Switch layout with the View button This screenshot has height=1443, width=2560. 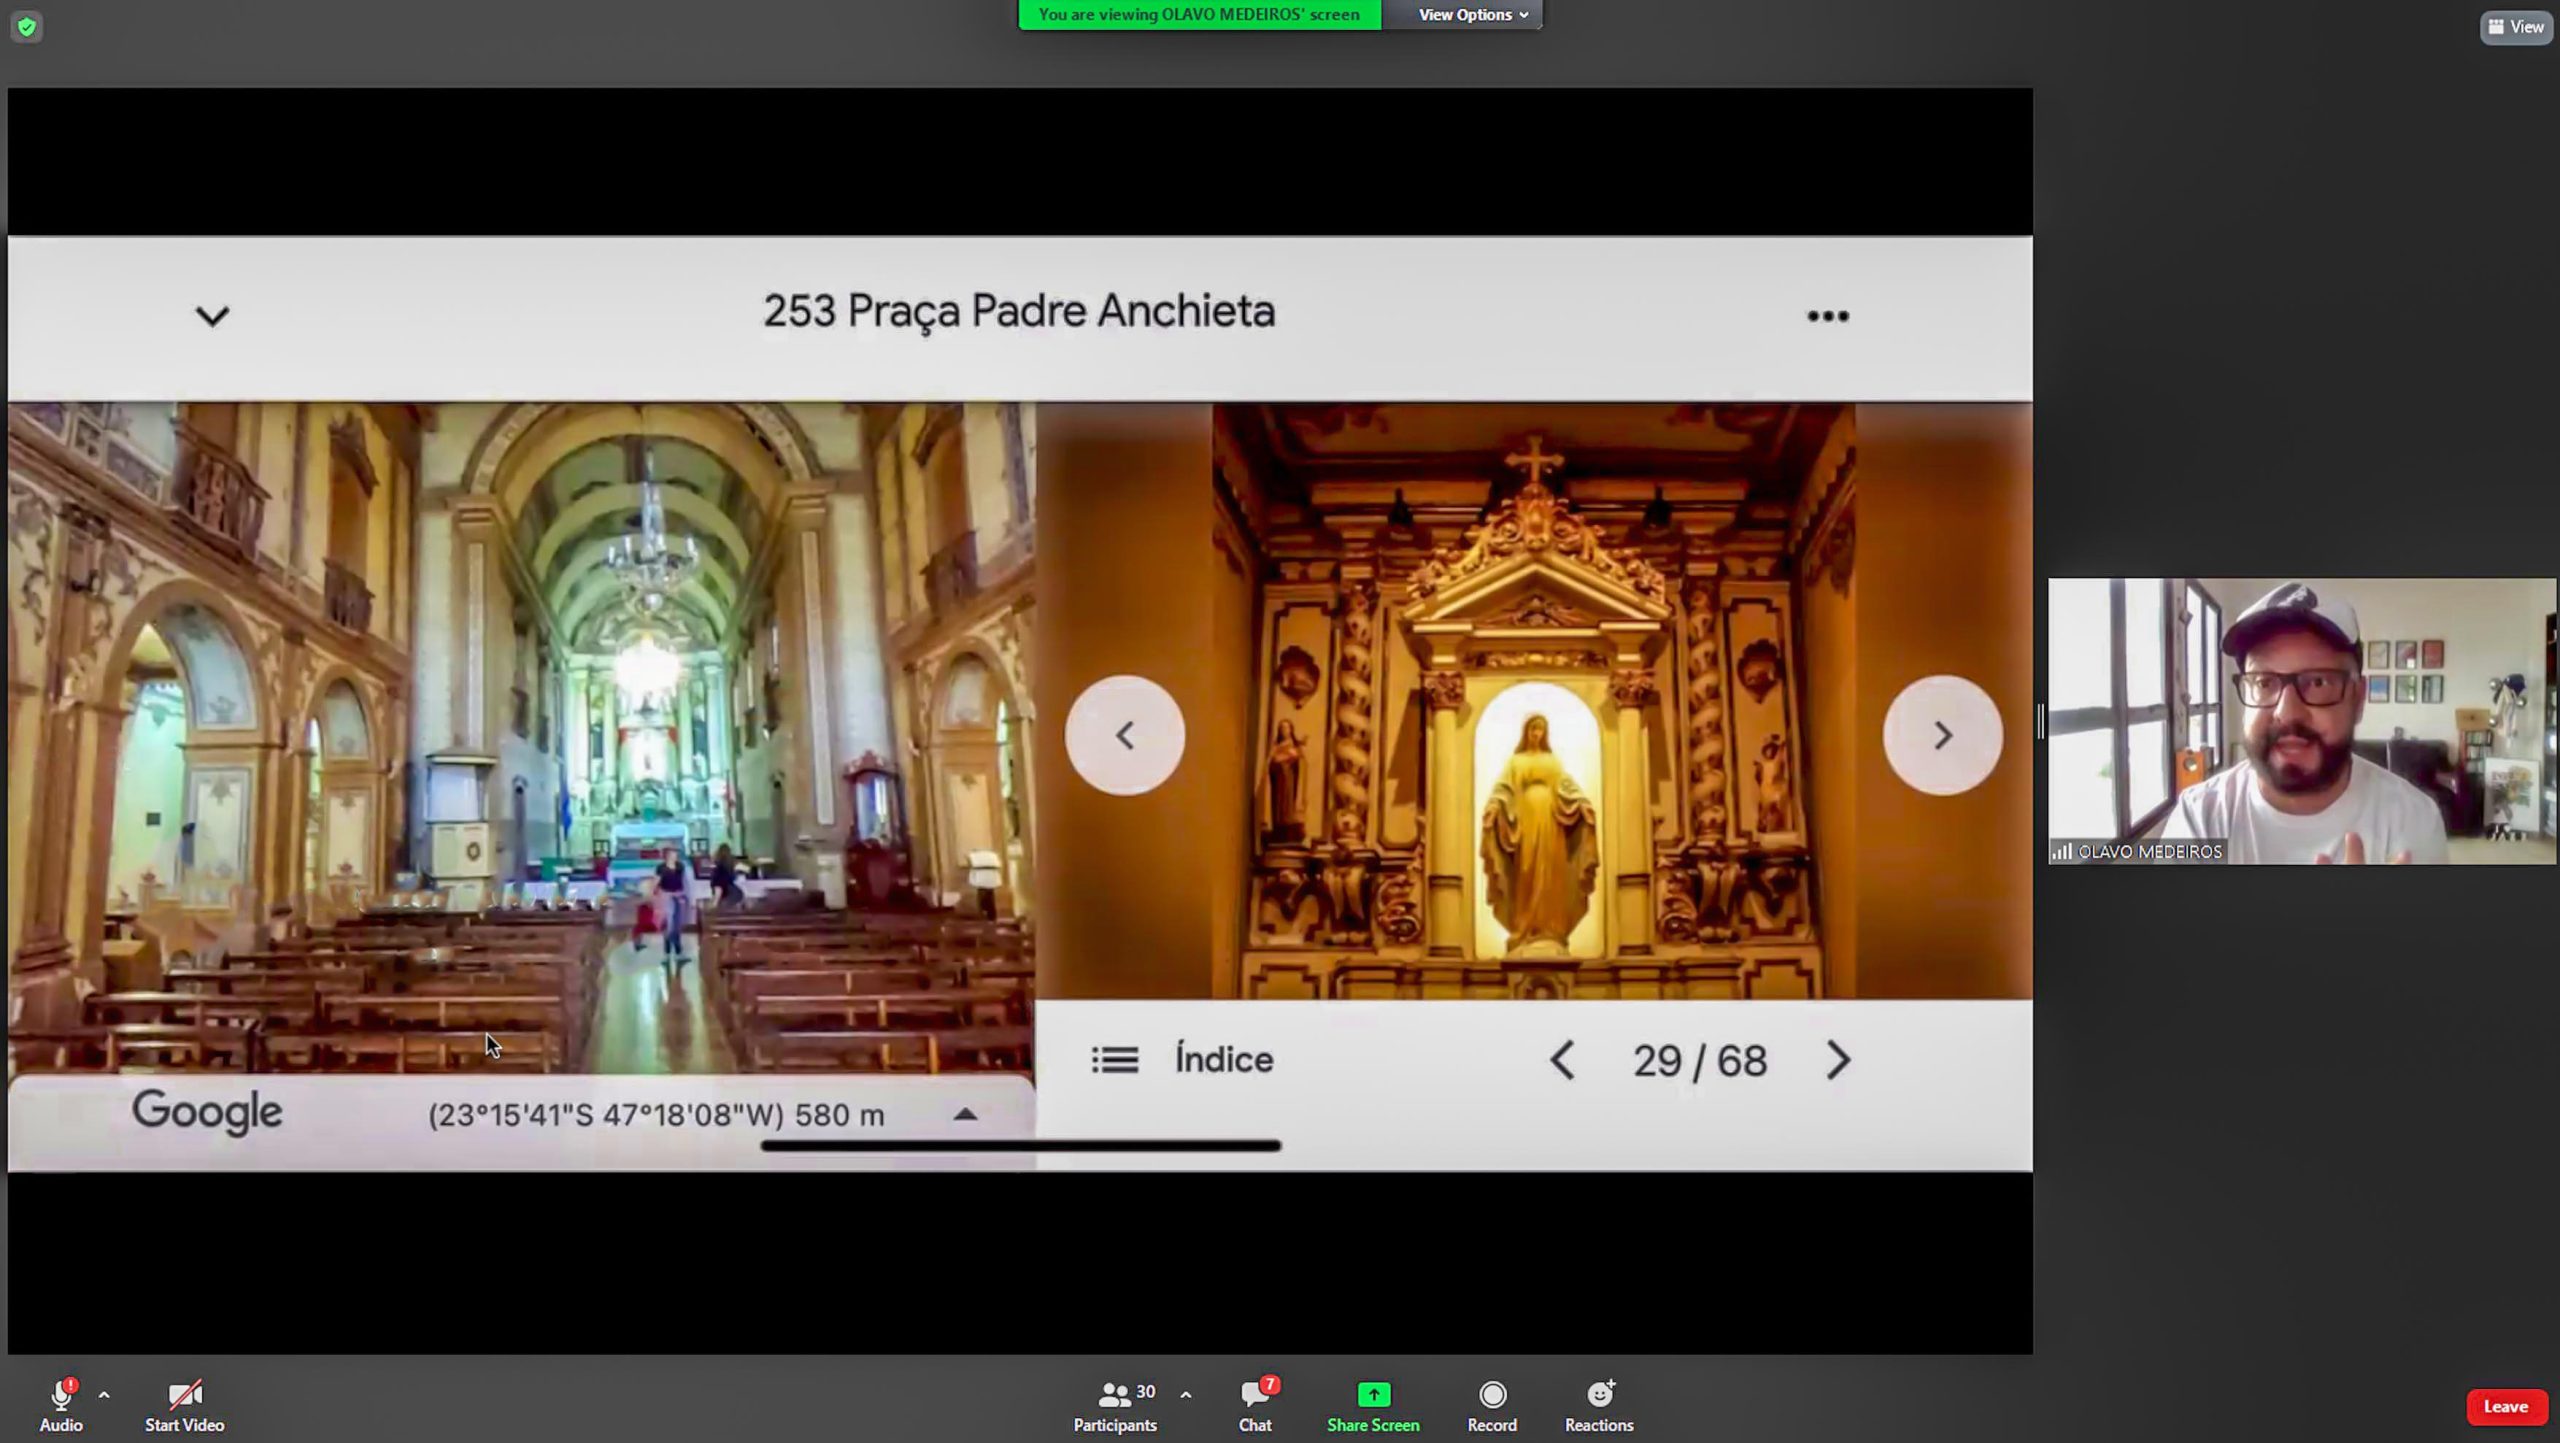[x=2516, y=27]
